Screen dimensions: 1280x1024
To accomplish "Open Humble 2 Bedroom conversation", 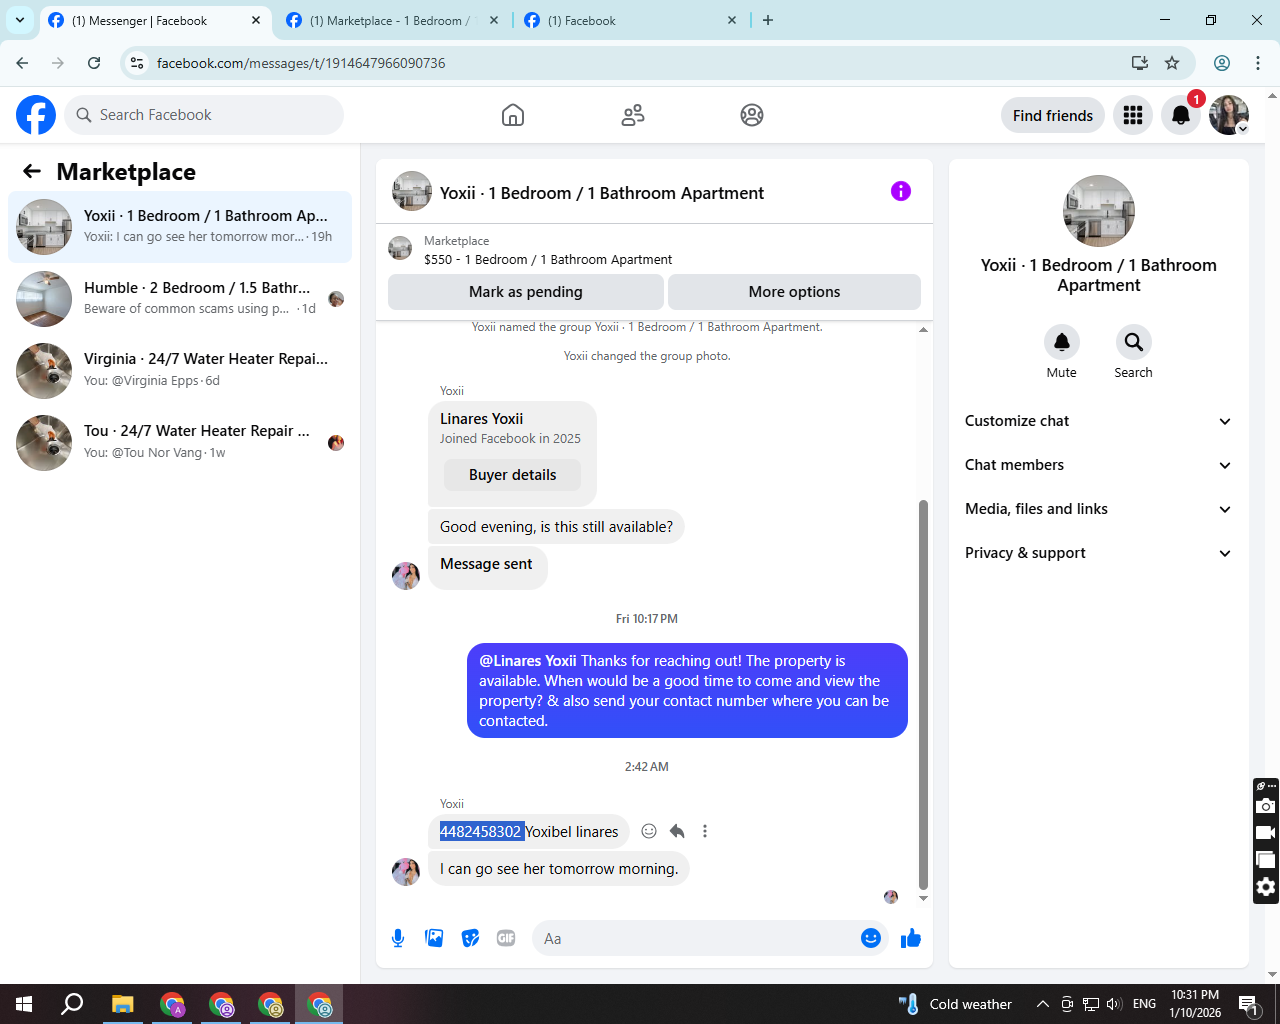I will (x=180, y=299).
